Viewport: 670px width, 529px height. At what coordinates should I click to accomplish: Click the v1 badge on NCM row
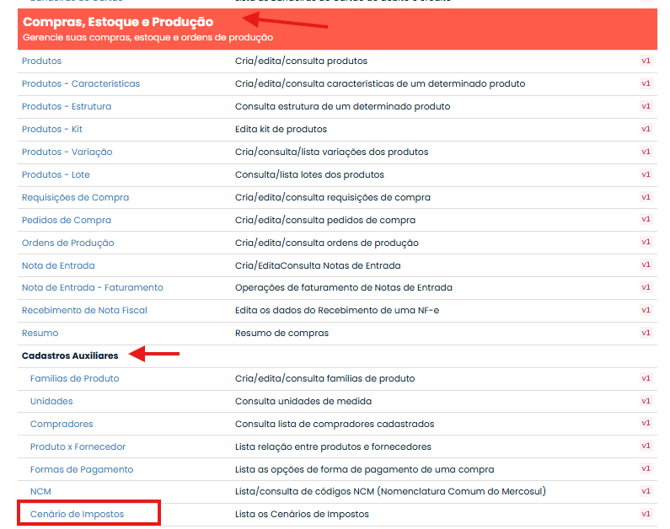coord(645,492)
